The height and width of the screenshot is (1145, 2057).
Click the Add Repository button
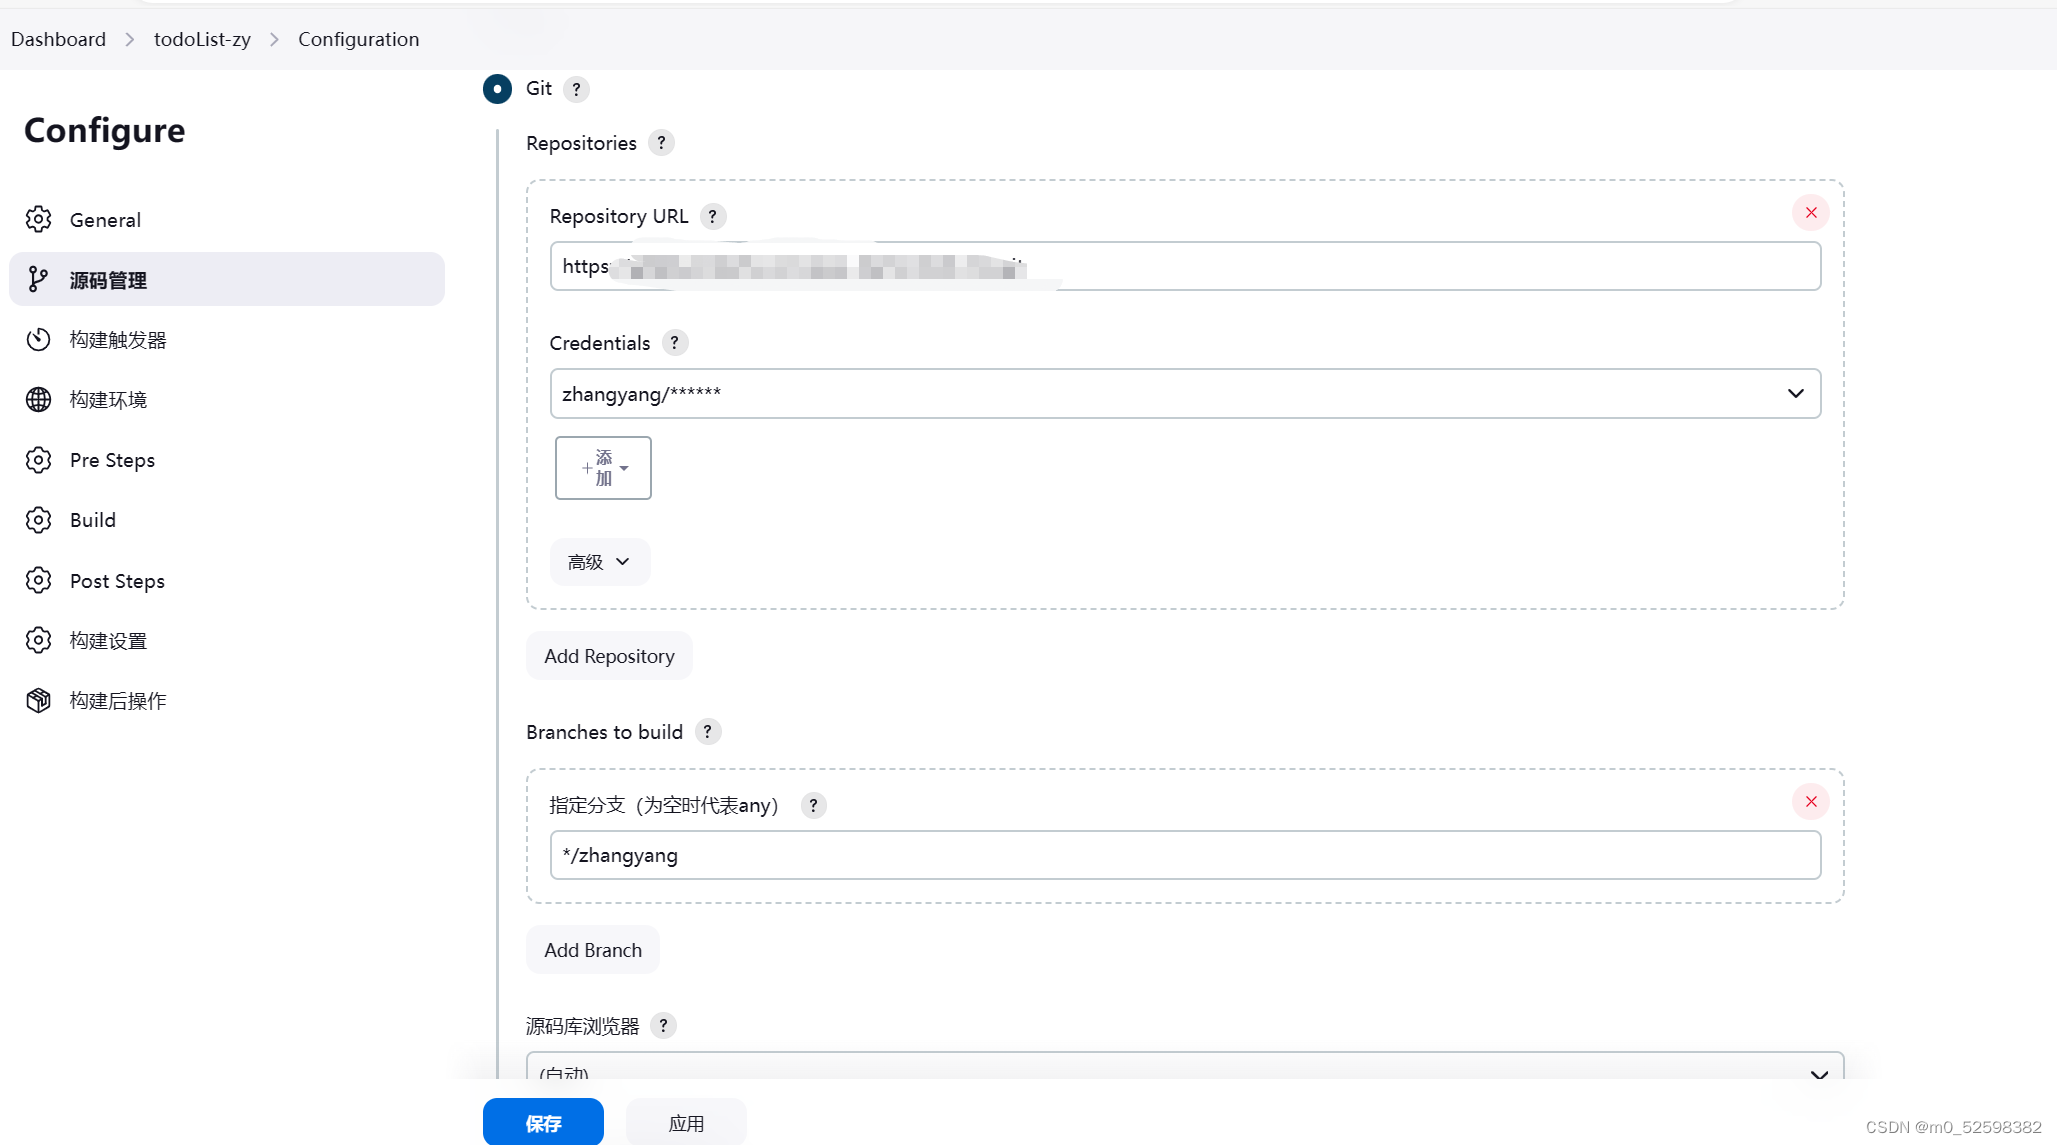tap(608, 655)
